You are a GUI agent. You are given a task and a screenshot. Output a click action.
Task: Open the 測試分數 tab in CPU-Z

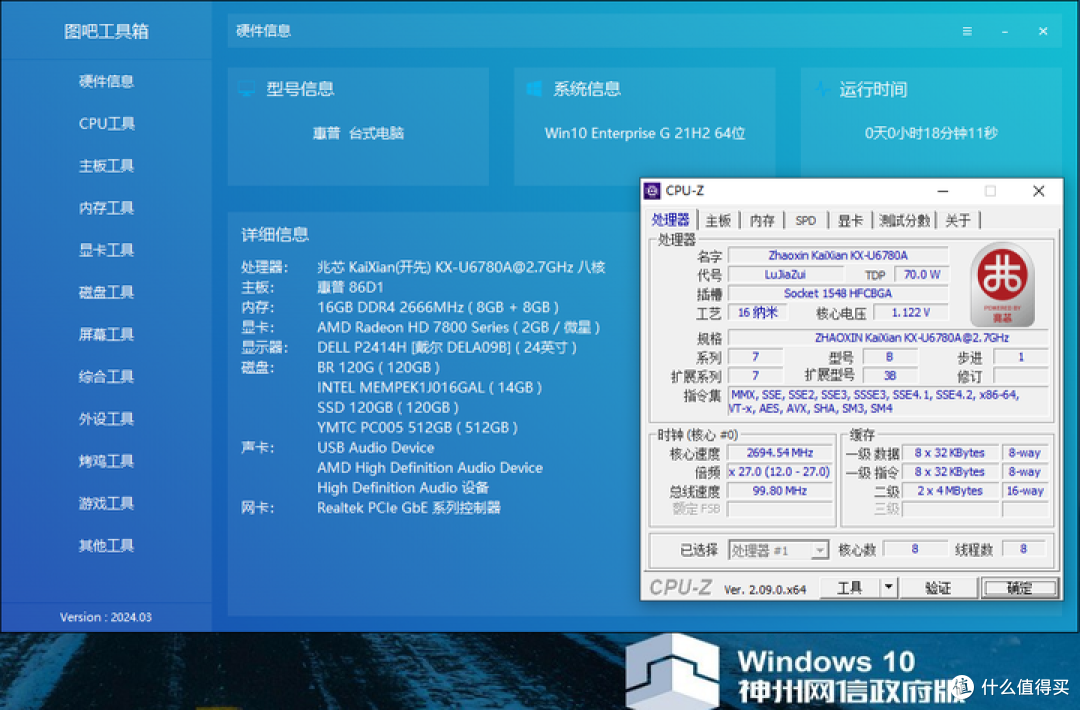(904, 220)
